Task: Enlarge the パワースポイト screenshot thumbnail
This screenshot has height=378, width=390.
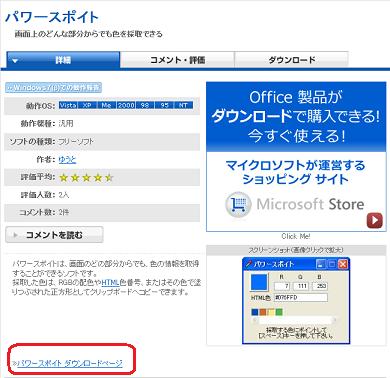Action: click(x=296, y=301)
